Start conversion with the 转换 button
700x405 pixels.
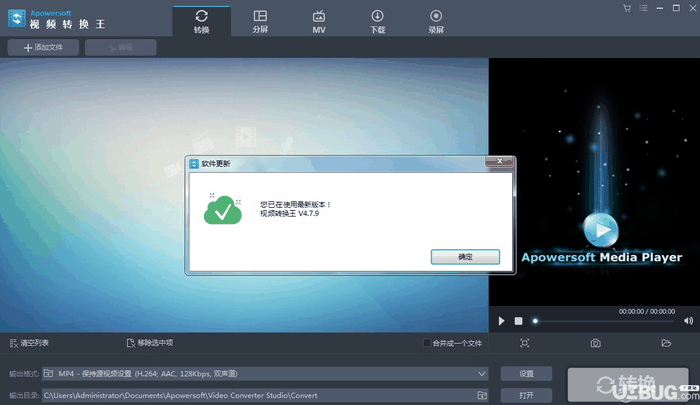[628, 385]
